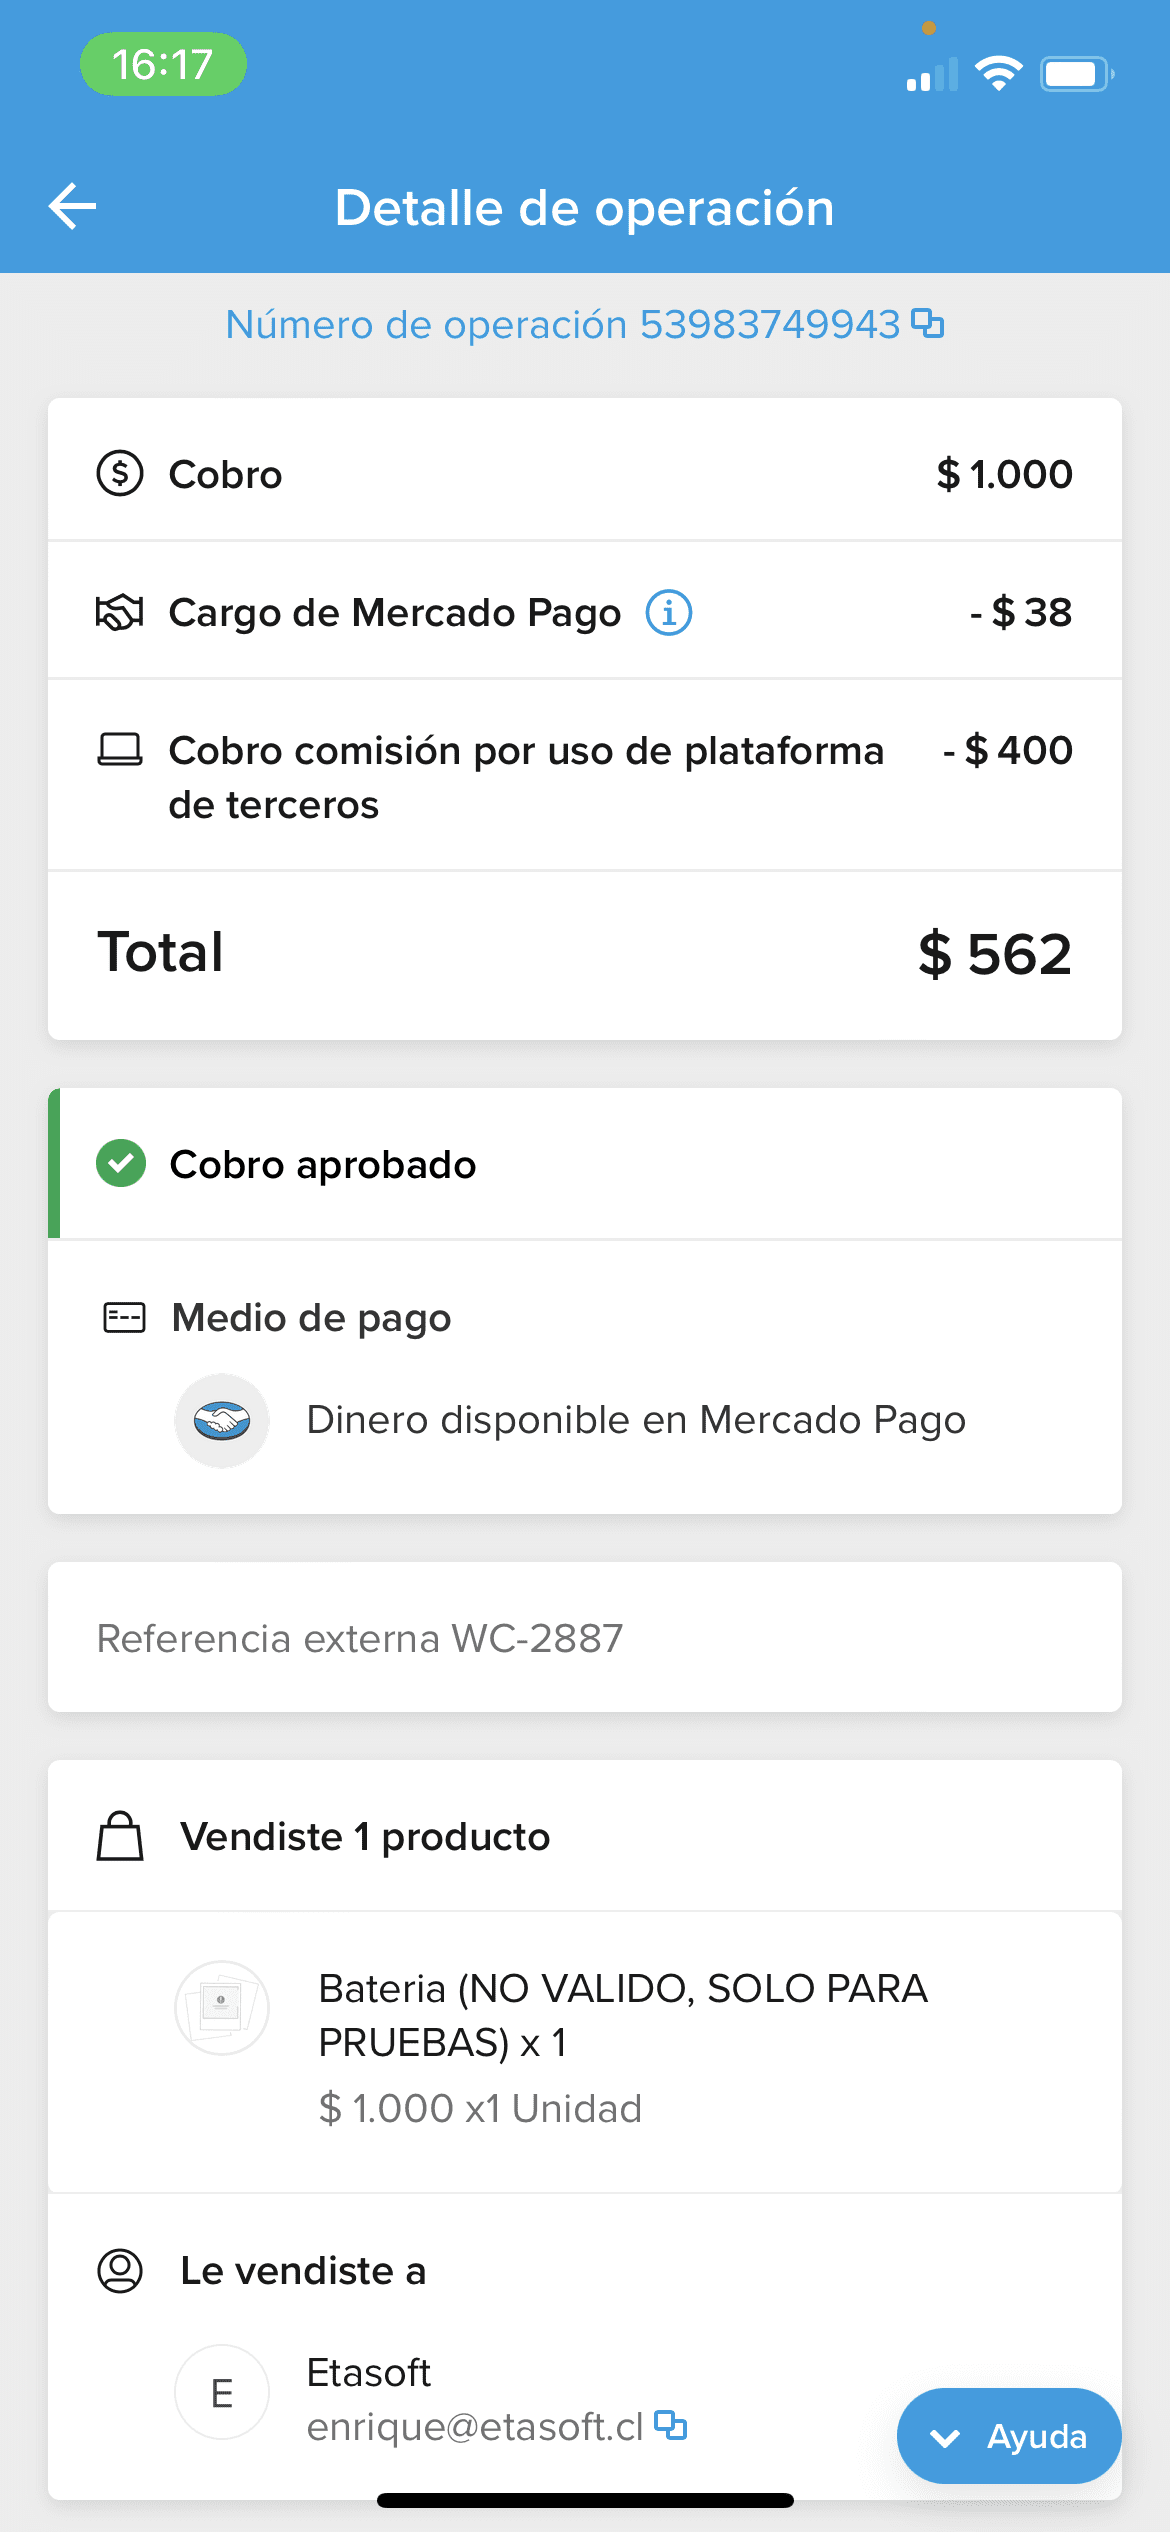Viewport: 1170px width, 2532px height.
Task: Tap the shopping bag icon
Action: (x=120, y=1836)
